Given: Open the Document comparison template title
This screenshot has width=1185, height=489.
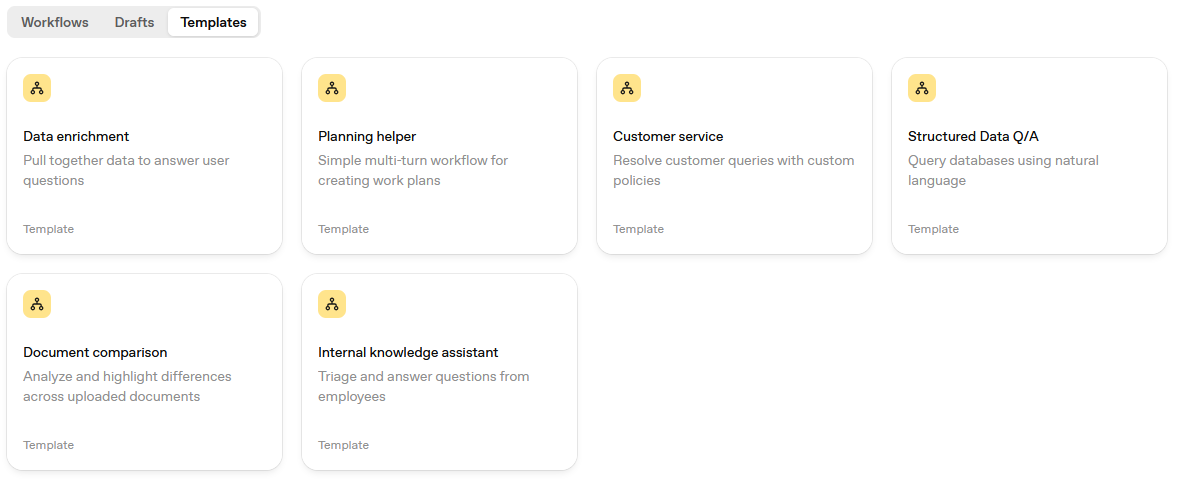Looking at the screenshot, I should pos(95,352).
